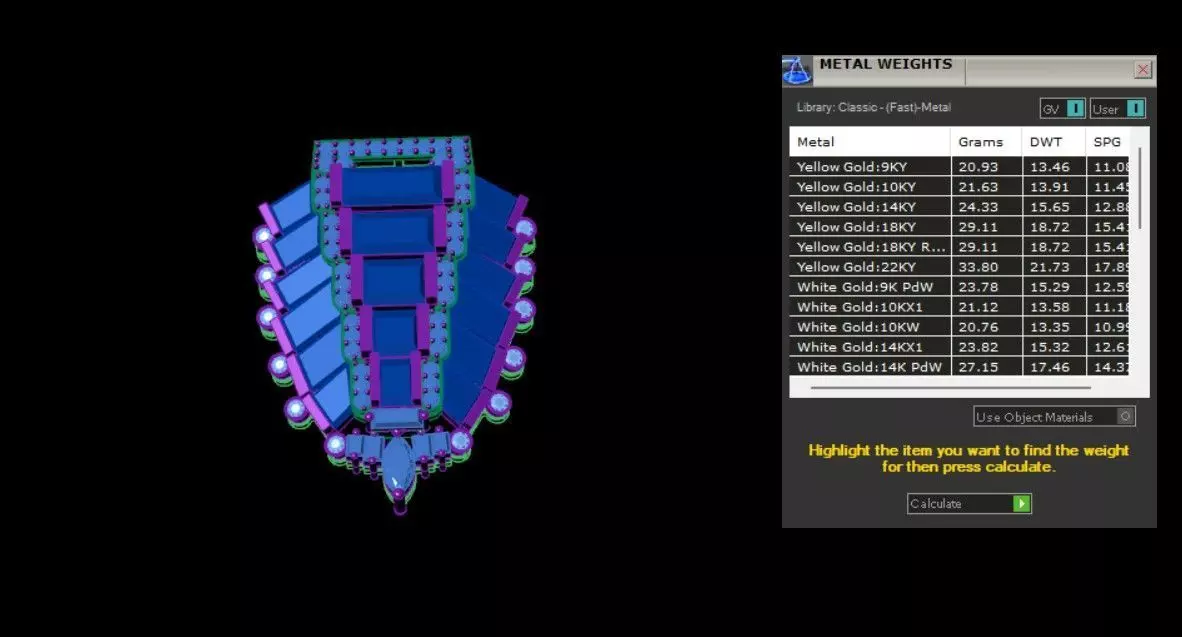This screenshot has width=1182, height=637.
Task: Select the Yellow Gold:22KY row
Action: tap(959, 267)
